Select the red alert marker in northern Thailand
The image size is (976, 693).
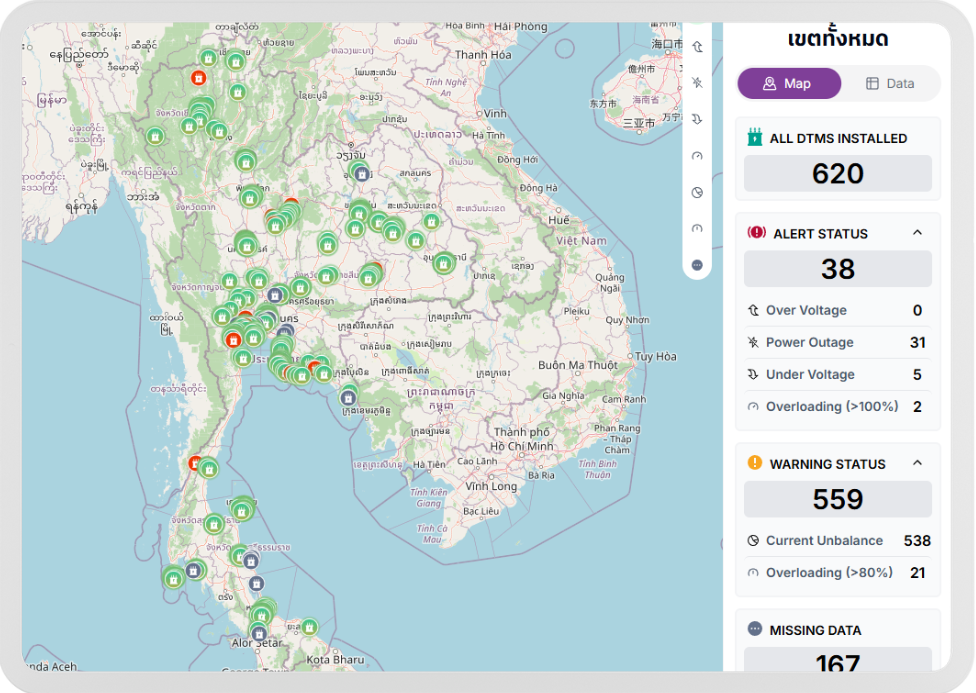coord(199,78)
